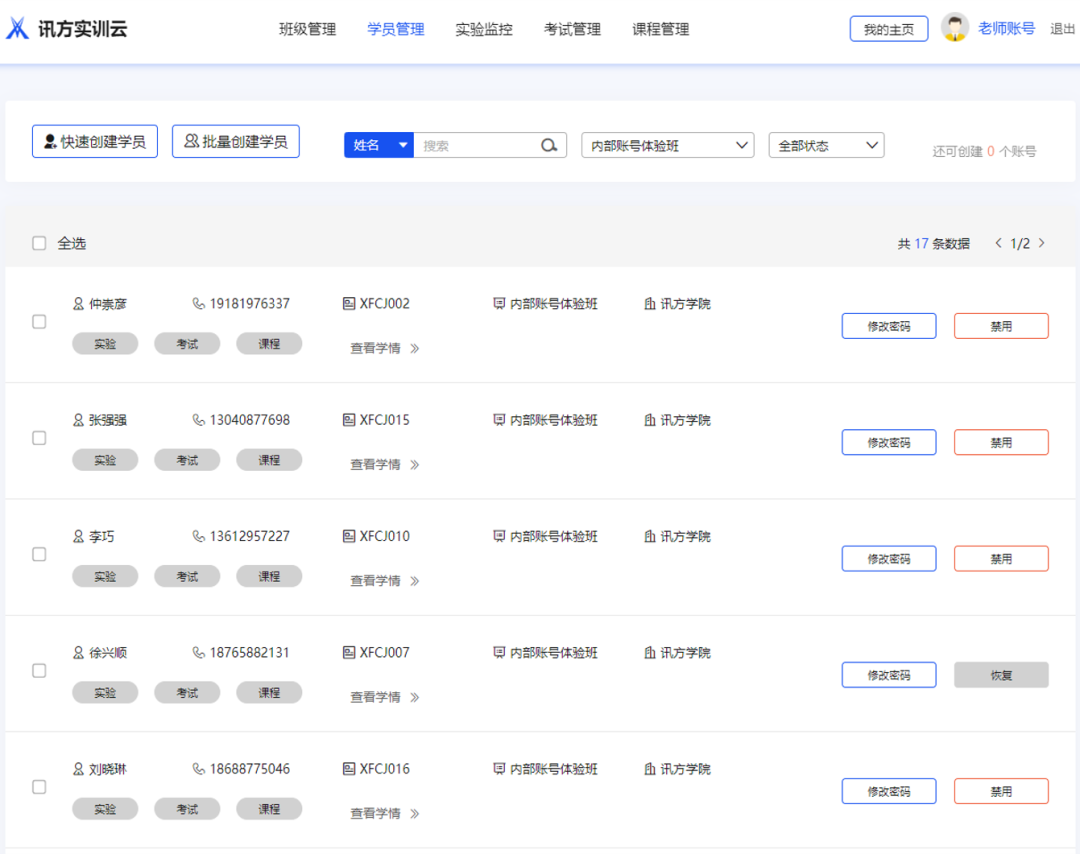The width and height of the screenshot is (1080, 854).
Task: Click the 讯方实训云 logo icon
Action: tap(17, 28)
